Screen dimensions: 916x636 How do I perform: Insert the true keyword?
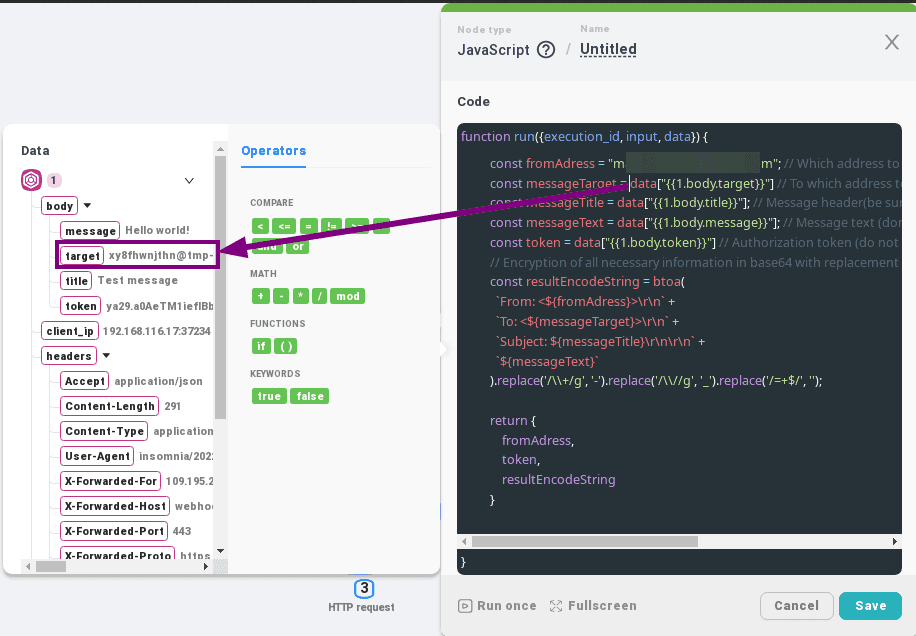(269, 396)
